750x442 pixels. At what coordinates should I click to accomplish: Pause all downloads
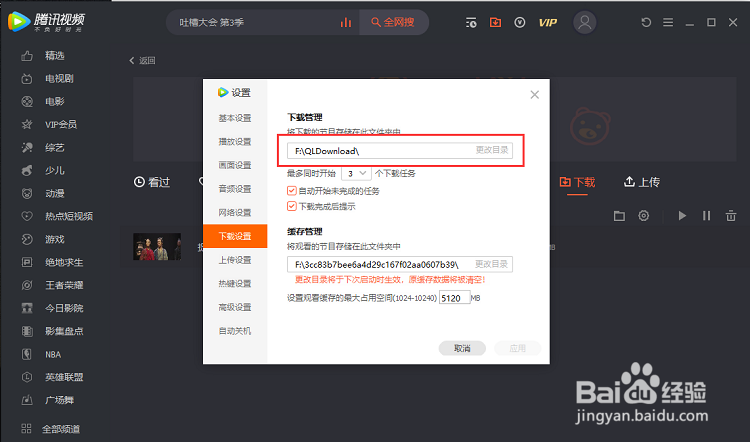706,216
